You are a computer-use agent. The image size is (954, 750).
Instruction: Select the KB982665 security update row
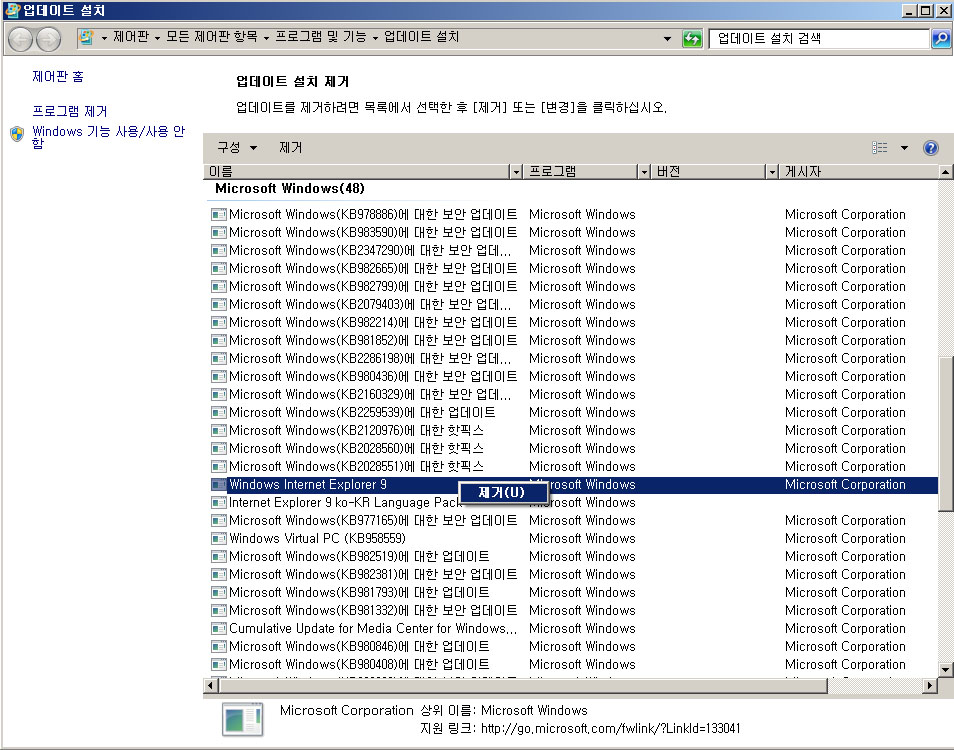click(573, 269)
